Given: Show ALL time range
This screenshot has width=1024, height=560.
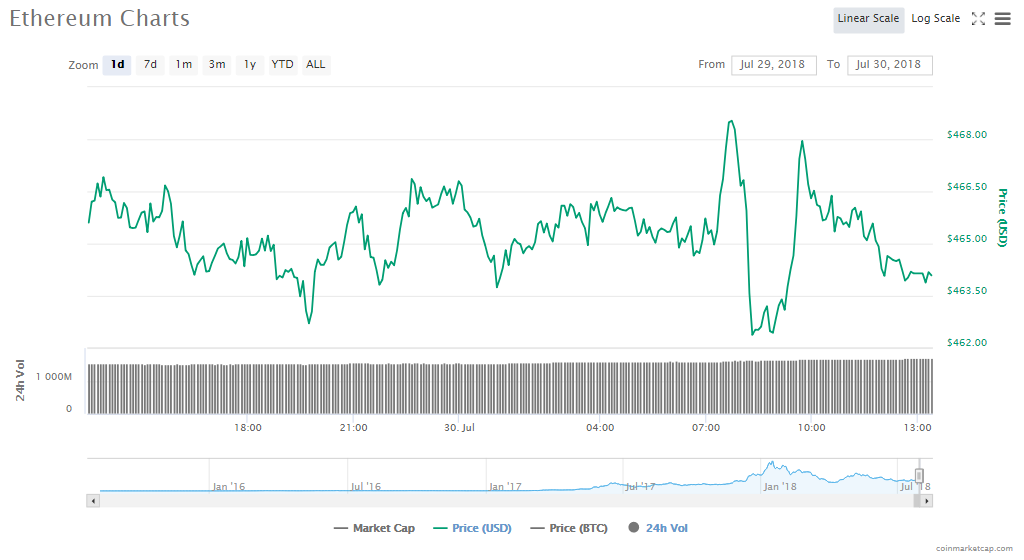Looking at the screenshot, I should coord(315,65).
